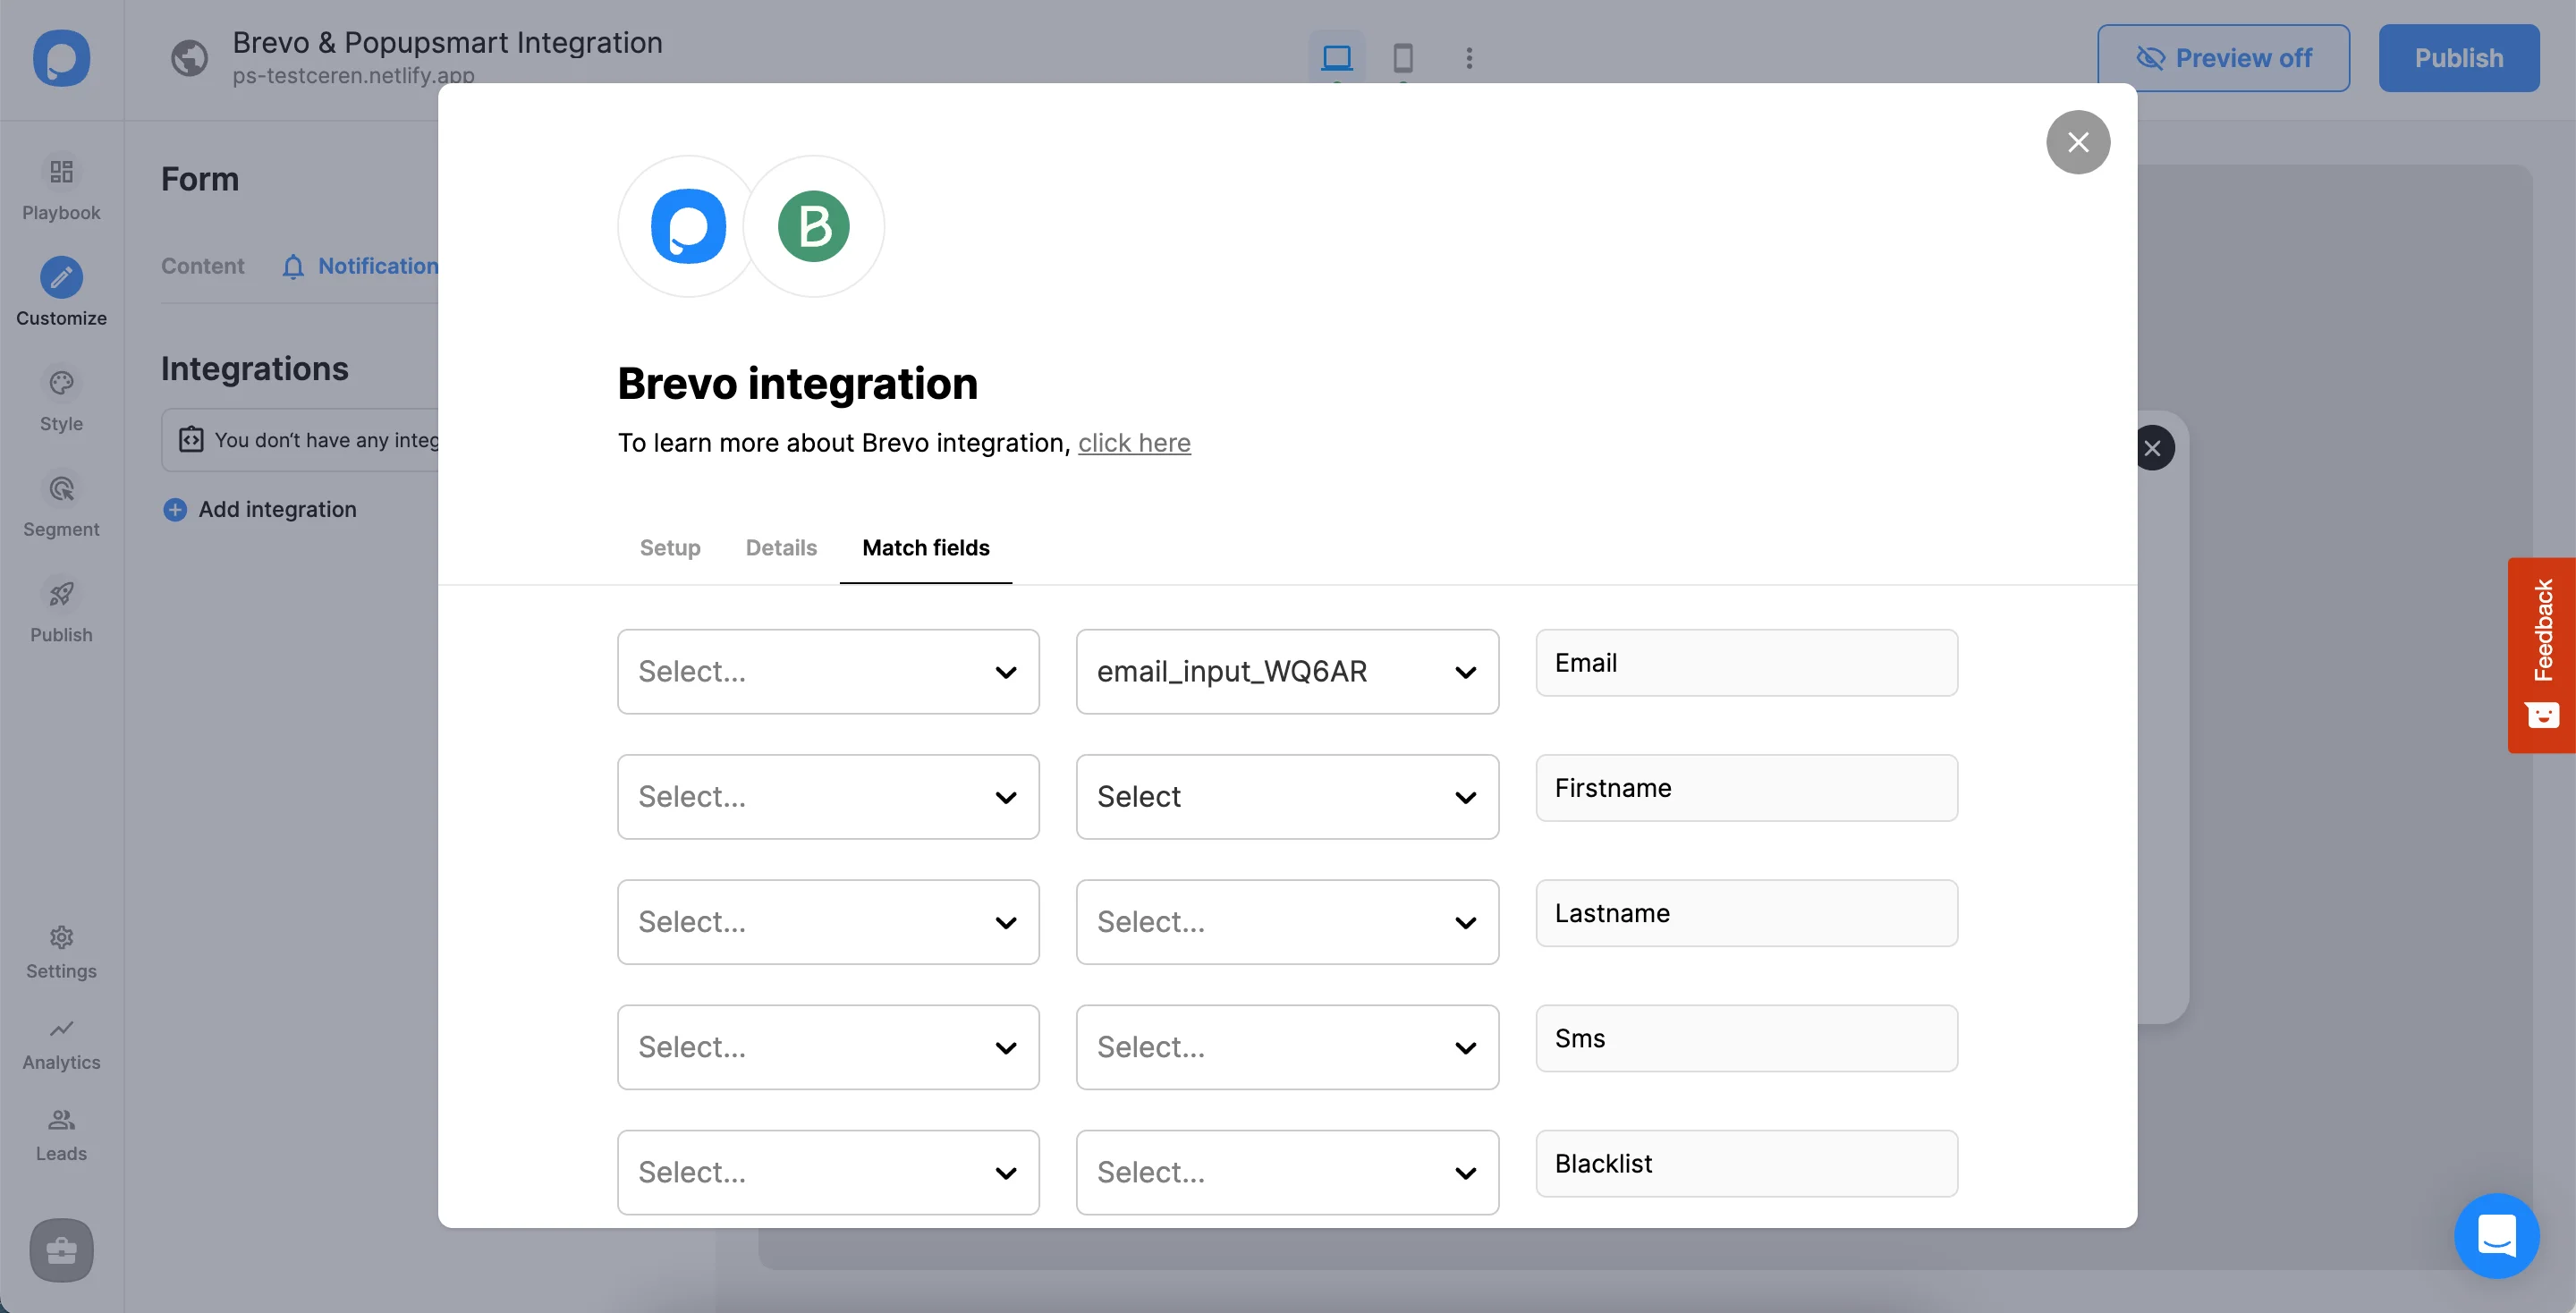The width and height of the screenshot is (2576, 1313).
Task: Click the blue Publish button in the header
Action: coord(2458,58)
